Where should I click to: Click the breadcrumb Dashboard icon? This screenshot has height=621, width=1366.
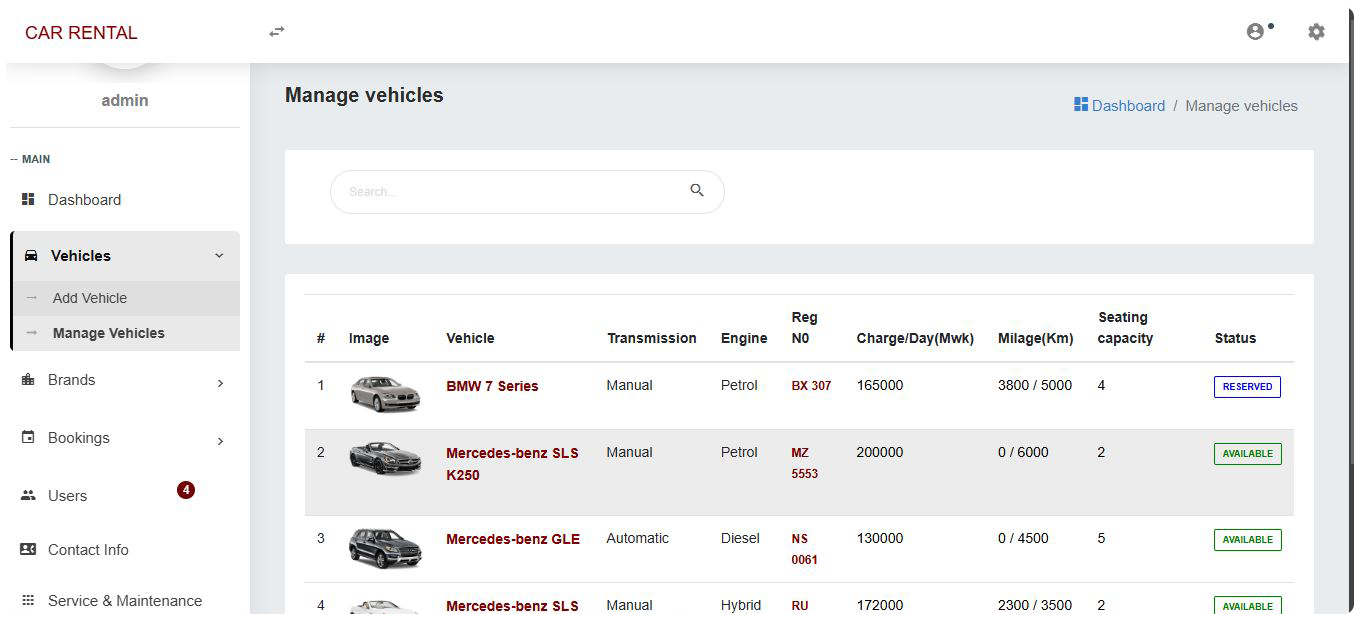[1081, 105]
